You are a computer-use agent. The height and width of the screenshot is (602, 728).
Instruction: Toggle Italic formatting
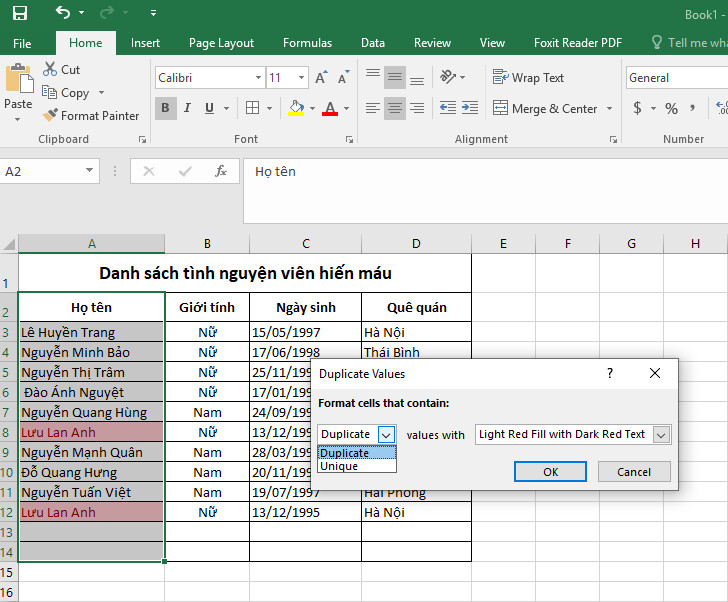tap(187, 108)
